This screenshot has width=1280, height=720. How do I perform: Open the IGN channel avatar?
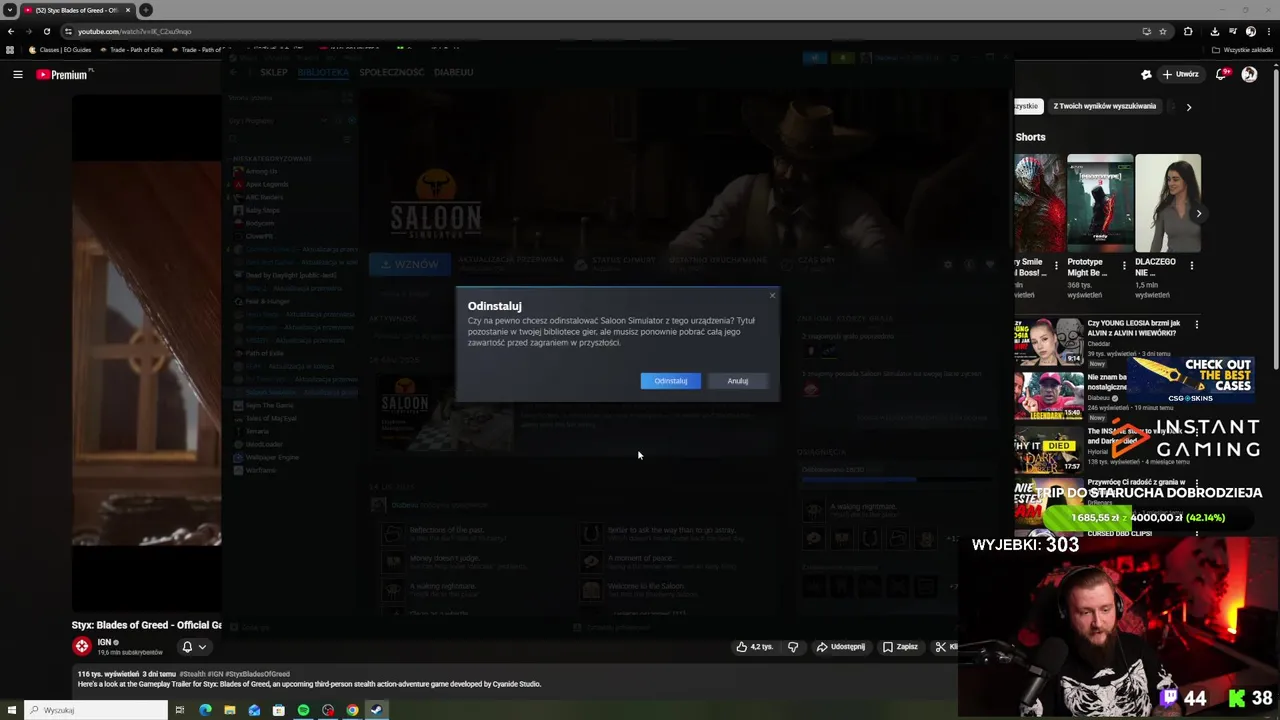point(82,646)
